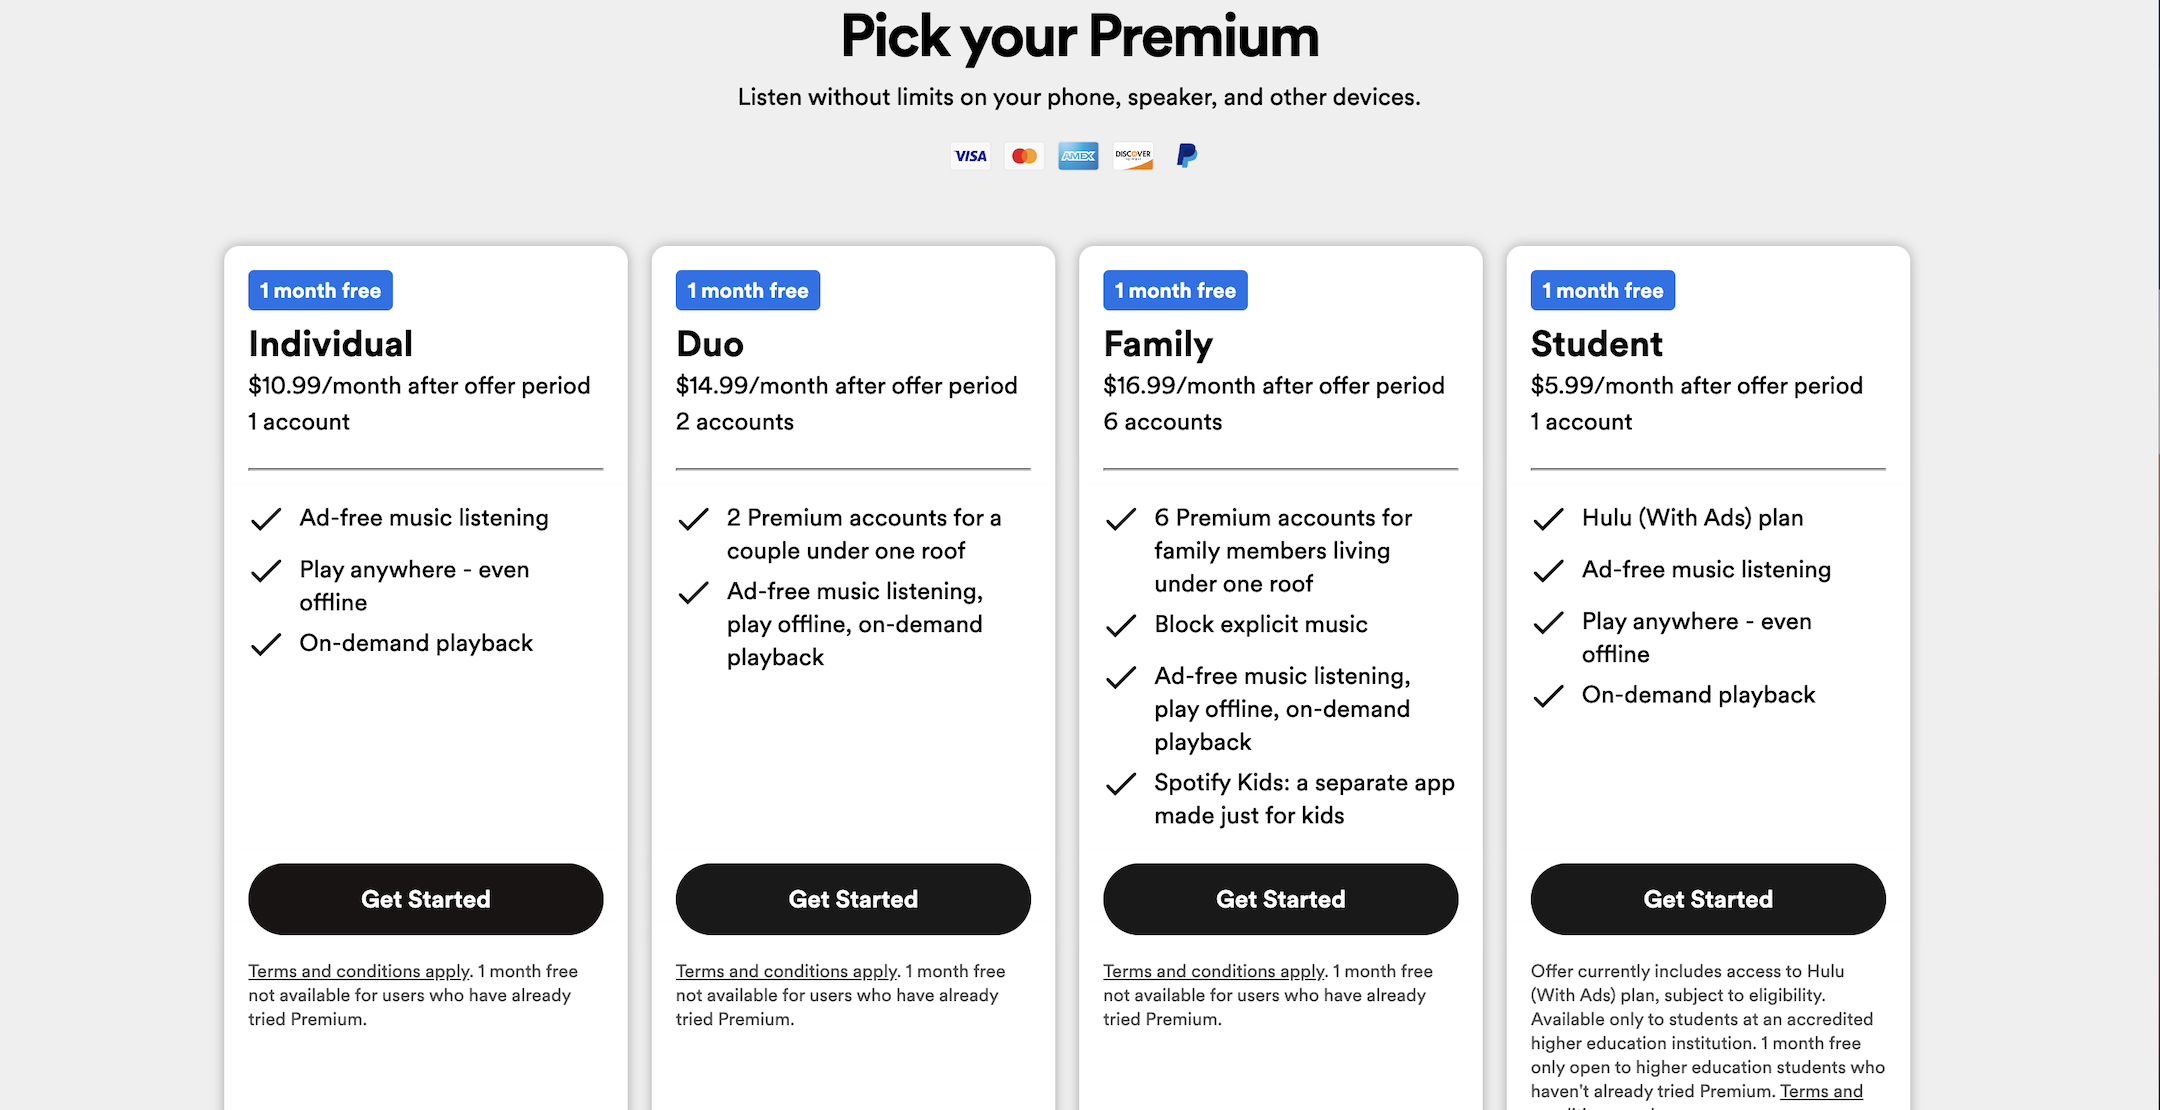Image resolution: width=2160 pixels, height=1110 pixels.
Task: Get started with the Duo plan
Action: coord(853,899)
